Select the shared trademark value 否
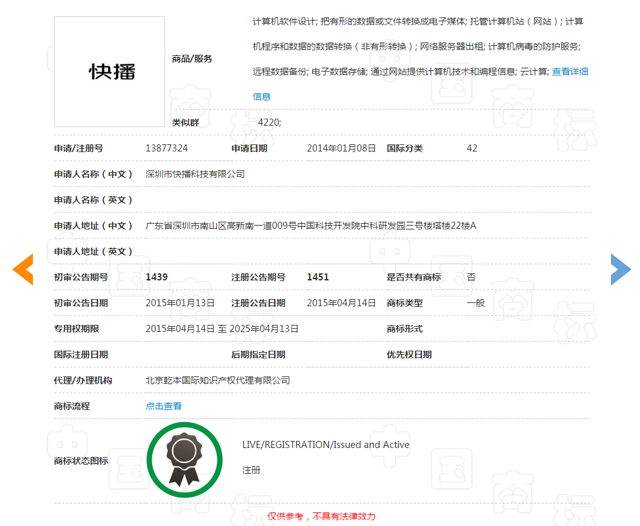Image resolution: width=640 pixels, height=526 pixels. (x=471, y=277)
